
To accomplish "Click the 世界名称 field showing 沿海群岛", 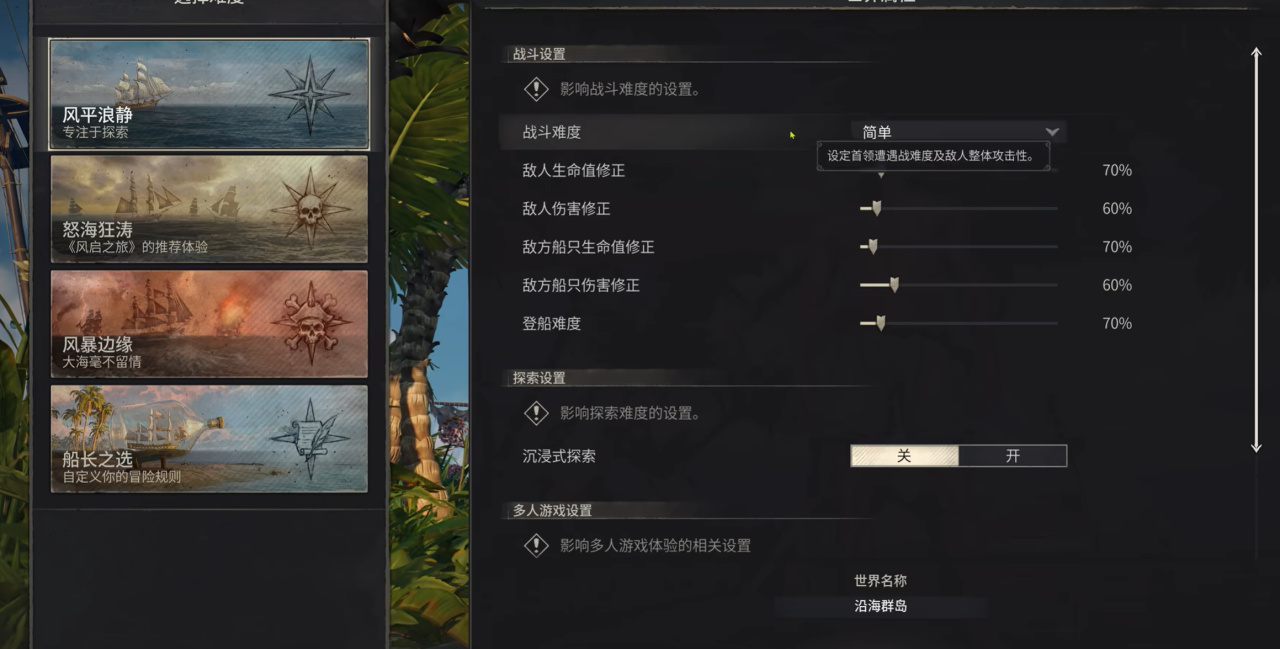I will pyautogui.click(x=881, y=606).
